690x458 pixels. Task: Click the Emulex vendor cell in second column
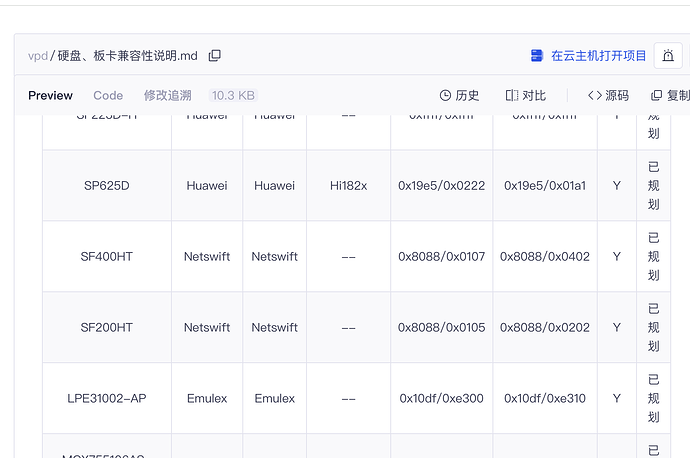[207, 398]
